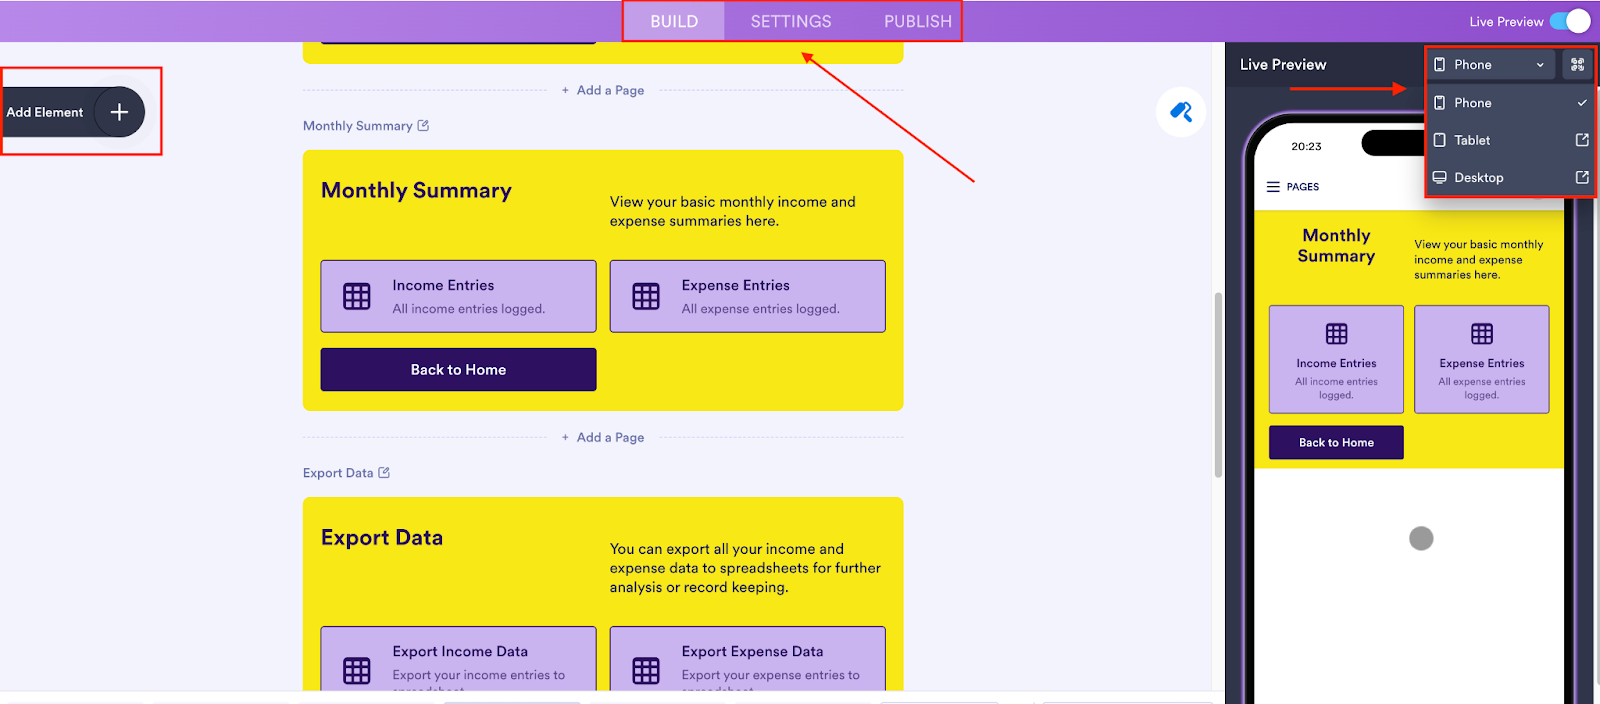1600x704 pixels.
Task: Click the Tablet open-in-new-window icon
Action: point(1582,140)
